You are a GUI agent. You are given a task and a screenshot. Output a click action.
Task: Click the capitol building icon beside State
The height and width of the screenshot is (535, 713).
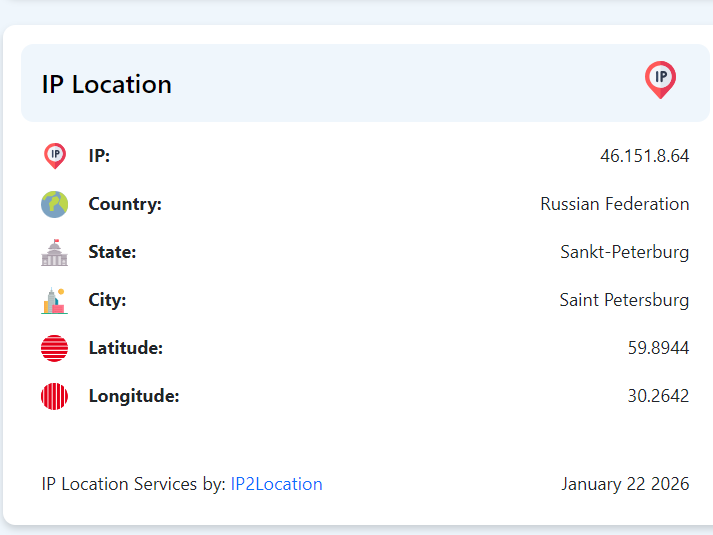55,252
